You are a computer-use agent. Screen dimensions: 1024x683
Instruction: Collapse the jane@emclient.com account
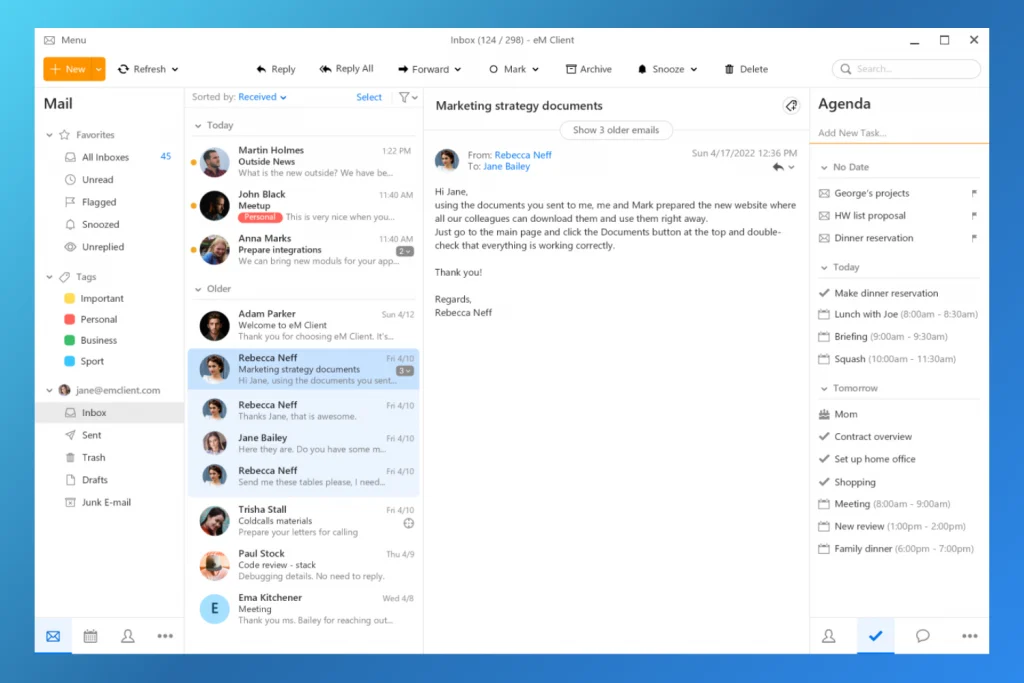coord(50,390)
